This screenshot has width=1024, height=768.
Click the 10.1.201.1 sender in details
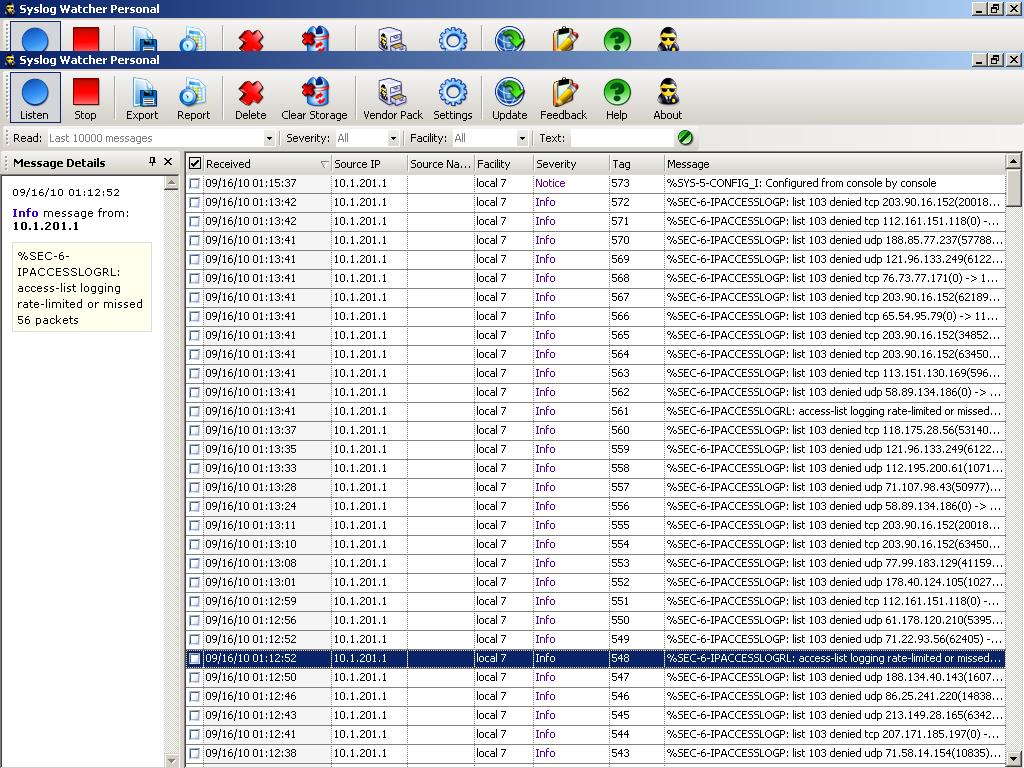pyautogui.click(x=46, y=226)
